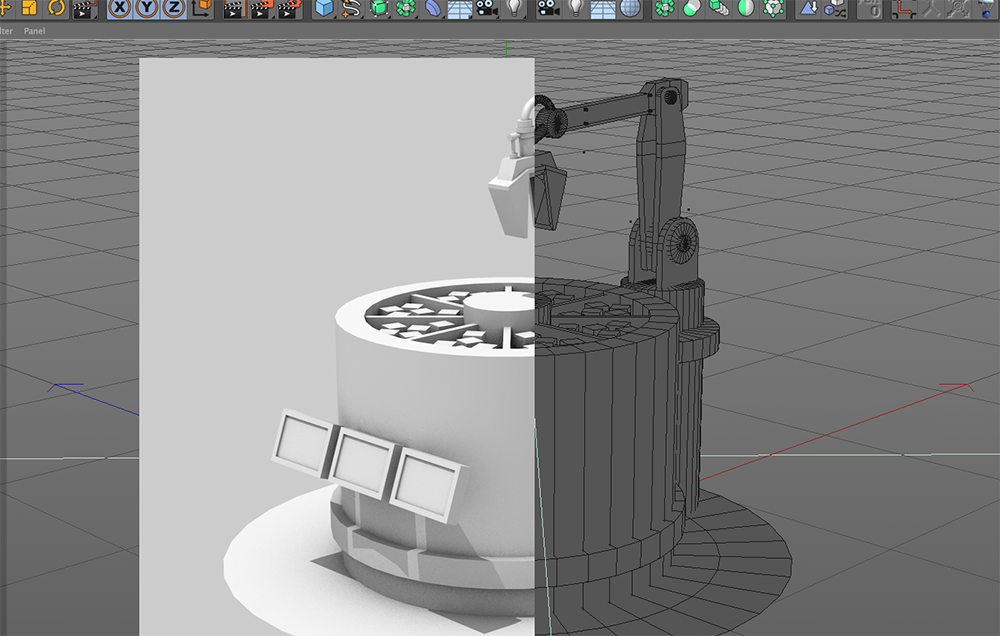Viewport: 1000px width, 636px height.
Task: Toggle the Y axis lock
Action: pos(147,8)
